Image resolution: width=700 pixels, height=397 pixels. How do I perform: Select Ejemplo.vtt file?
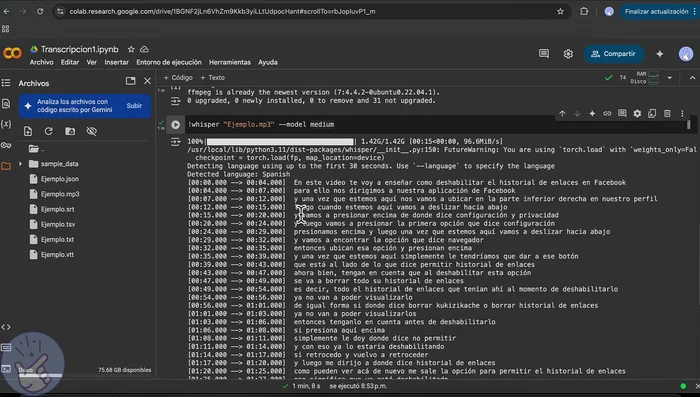57,255
